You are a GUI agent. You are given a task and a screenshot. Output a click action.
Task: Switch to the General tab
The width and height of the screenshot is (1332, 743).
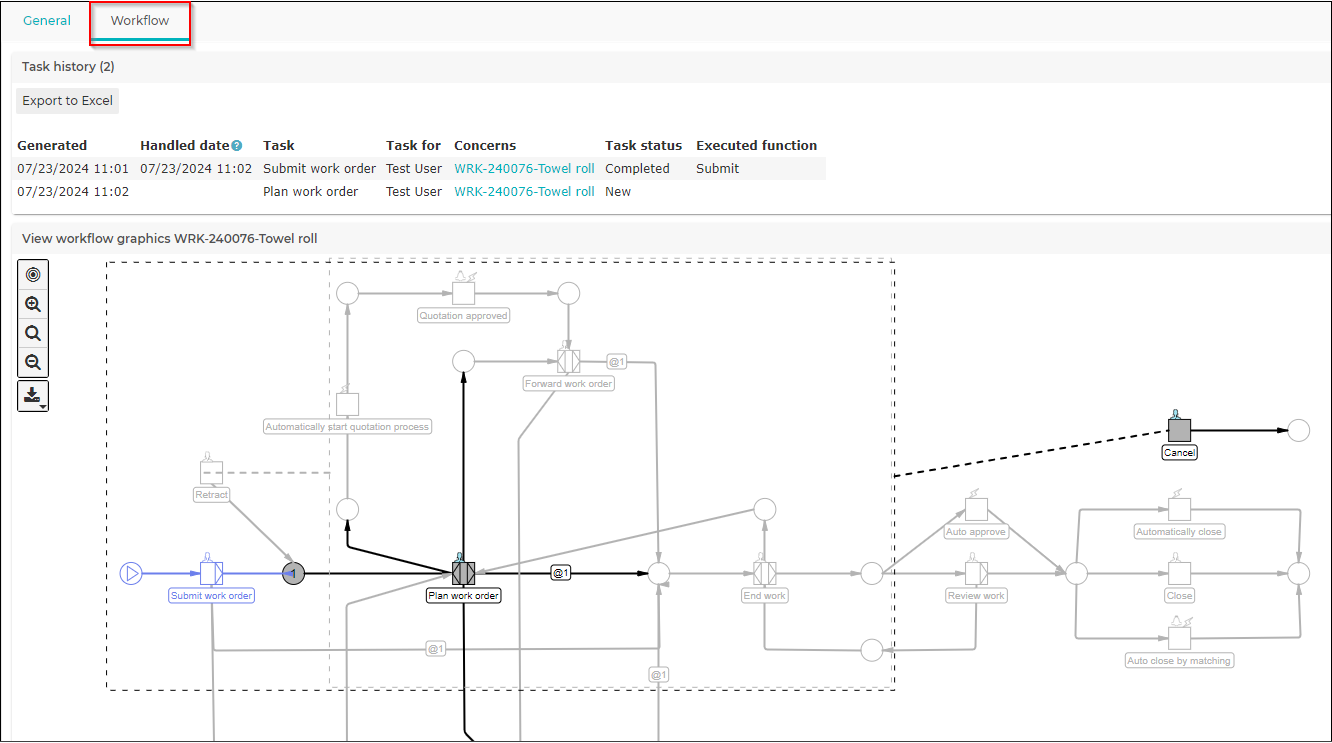pyautogui.click(x=47, y=20)
